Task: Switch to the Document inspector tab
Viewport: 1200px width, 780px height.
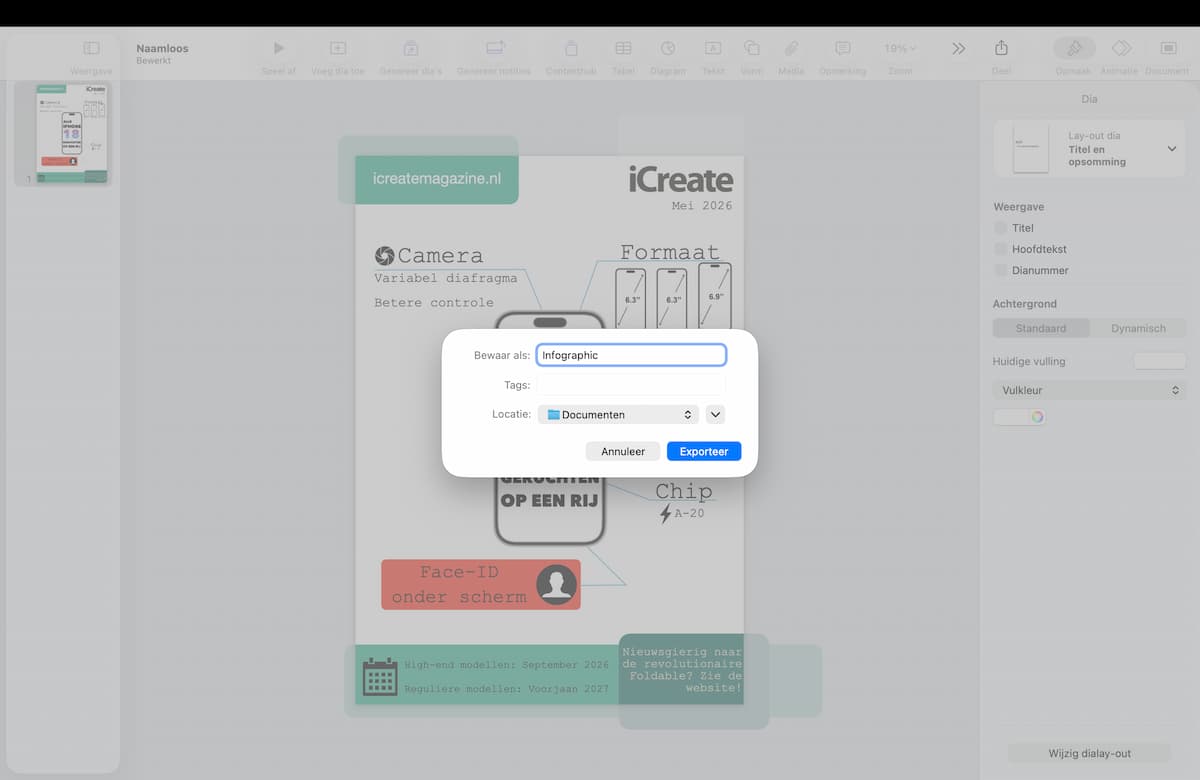Action: click(x=1168, y=48)
